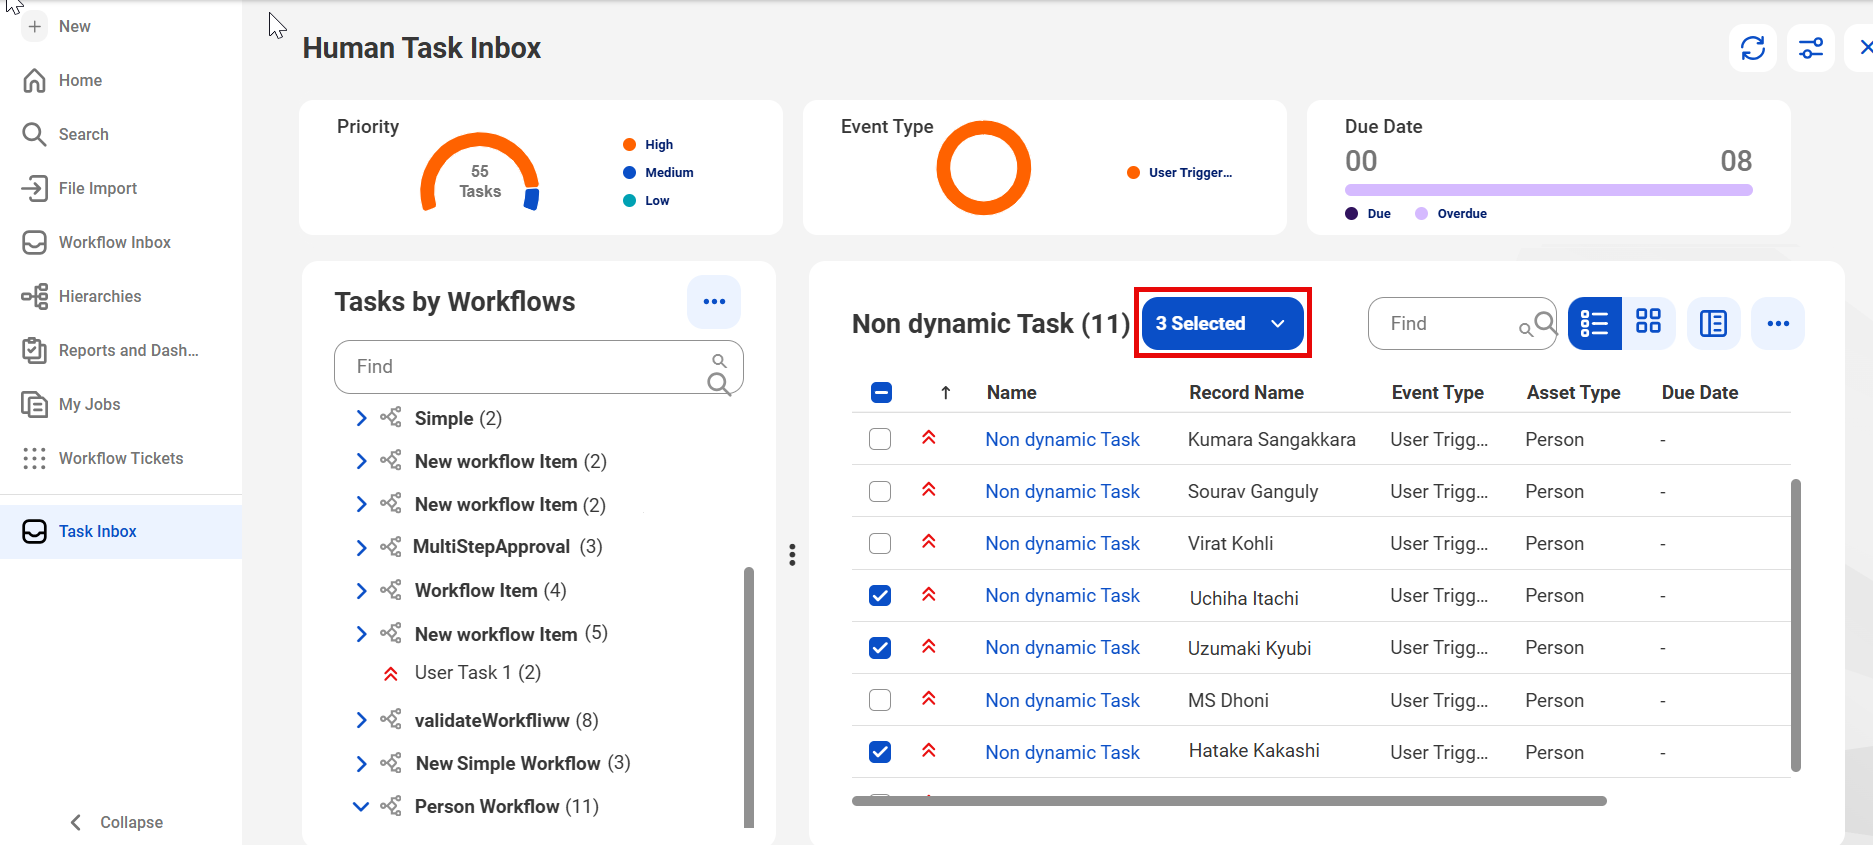Switch to list view icon
This screenshot has width=1873, height=845.
point(1594,324)
